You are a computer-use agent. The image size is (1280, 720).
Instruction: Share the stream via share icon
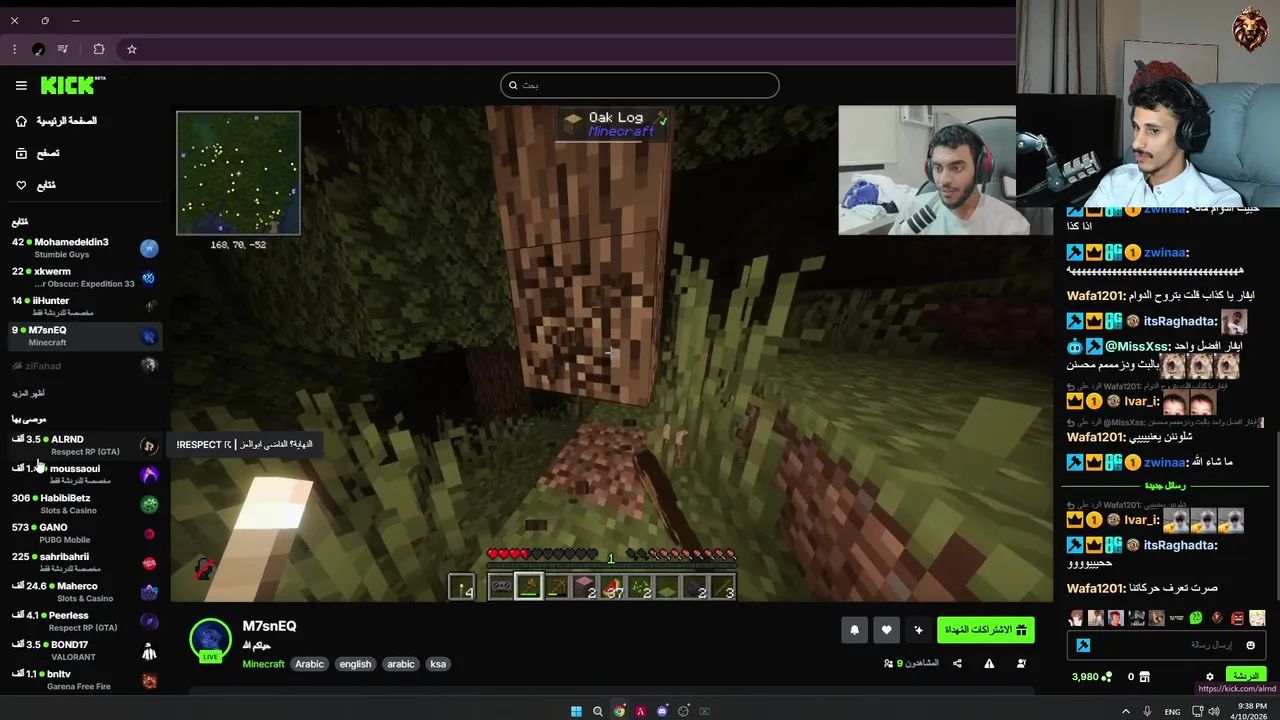[957, 663]
